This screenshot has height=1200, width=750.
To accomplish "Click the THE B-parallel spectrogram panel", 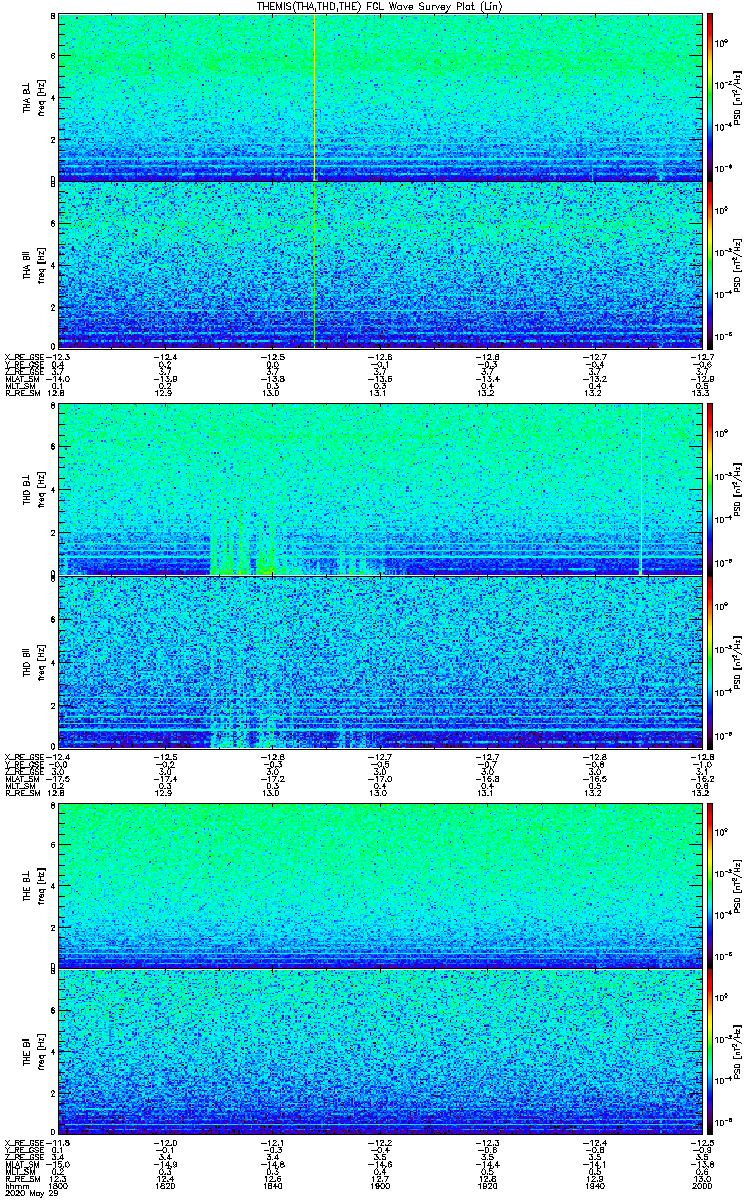I will point(379,1052).
